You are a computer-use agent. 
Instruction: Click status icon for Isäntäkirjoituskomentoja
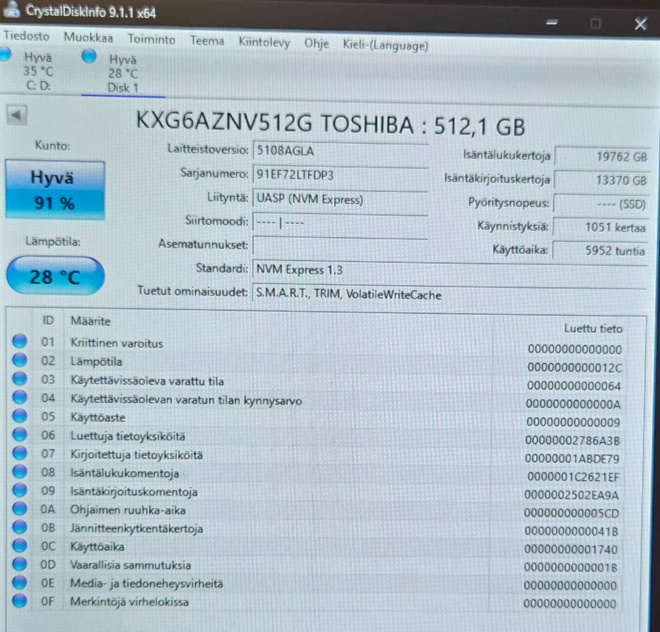pyautogui.click(x=19, y=490)
